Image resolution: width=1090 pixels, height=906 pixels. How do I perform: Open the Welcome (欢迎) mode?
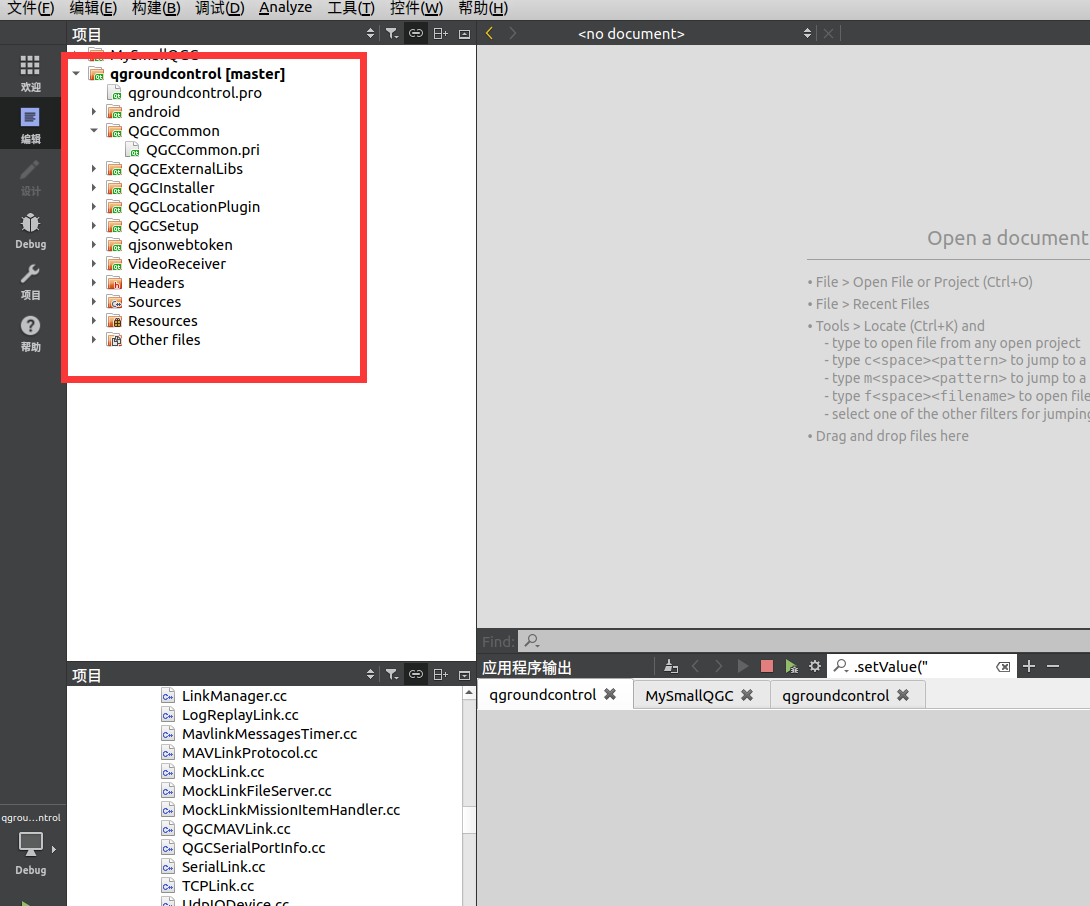pyautogui.click(x=30, y=73)
